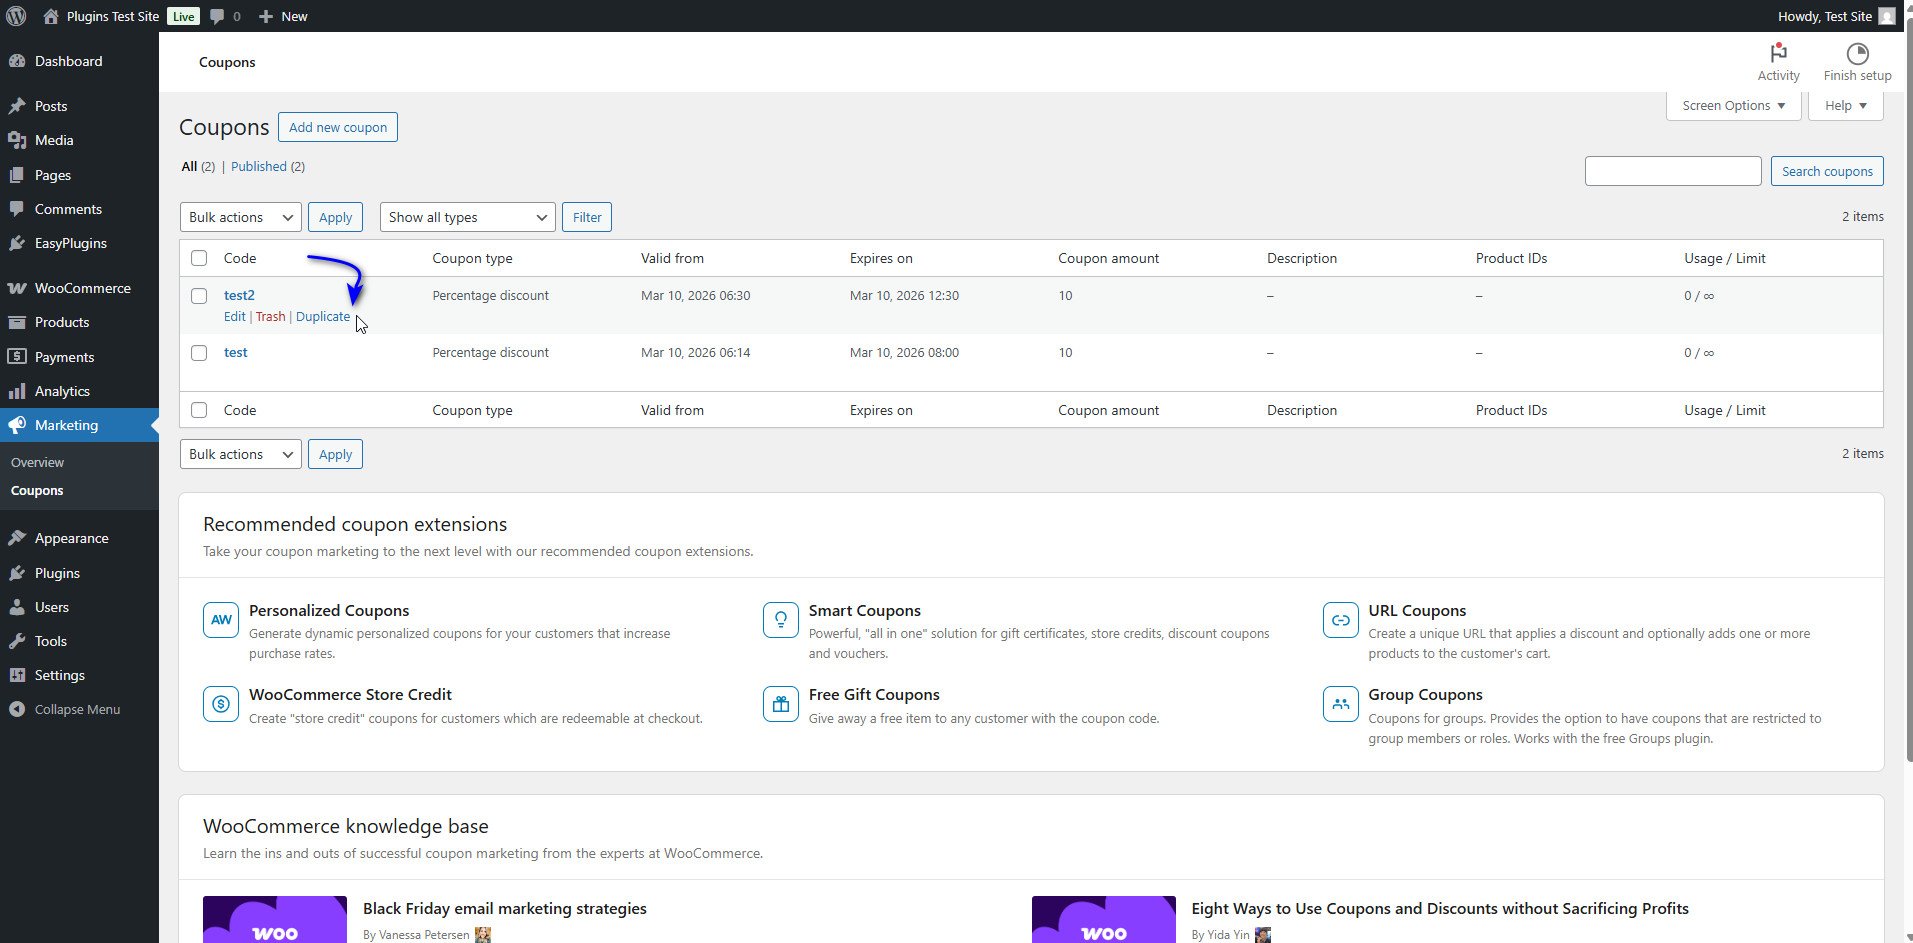Tick the checkbox for test coupon
Screen dimensions: 1913x943
coord(199,353)
